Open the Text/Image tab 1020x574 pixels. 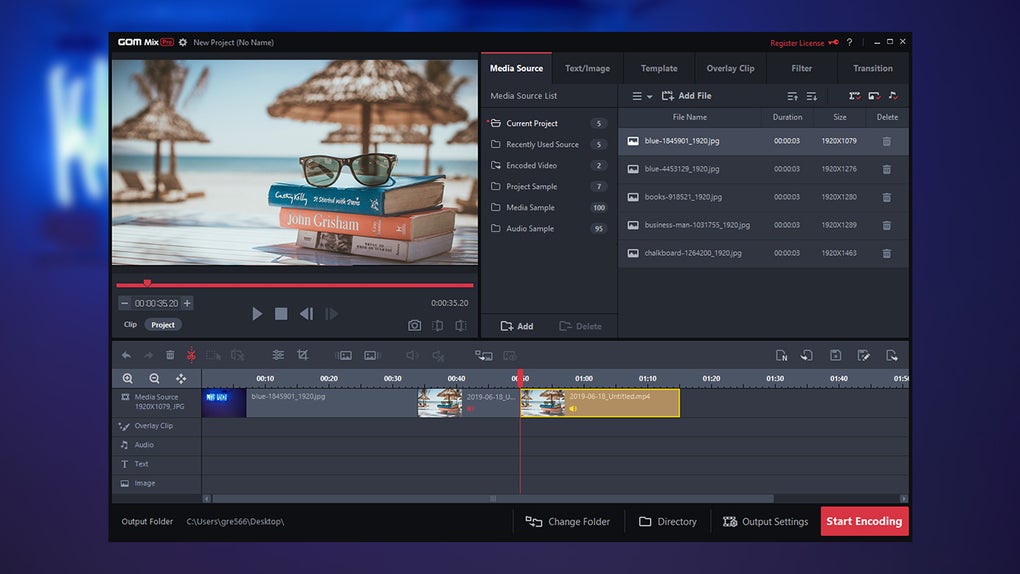click(x=587, y=69)
